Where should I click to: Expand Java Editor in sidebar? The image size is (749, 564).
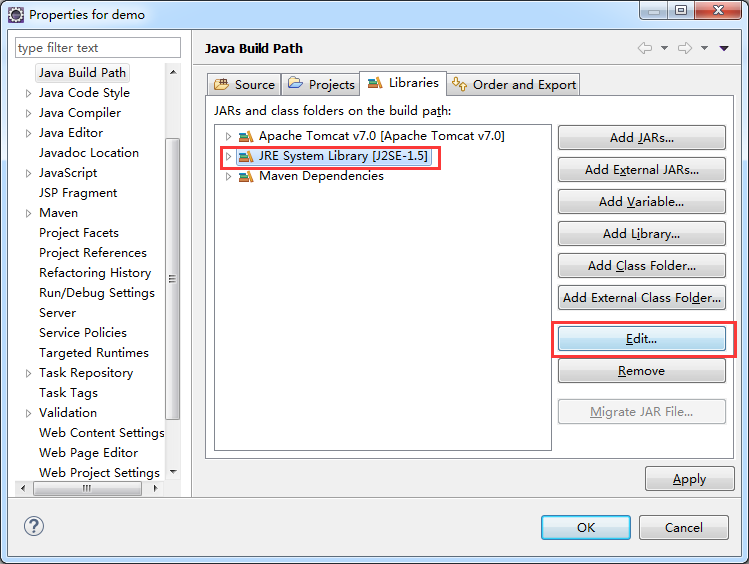coord(28,133)
